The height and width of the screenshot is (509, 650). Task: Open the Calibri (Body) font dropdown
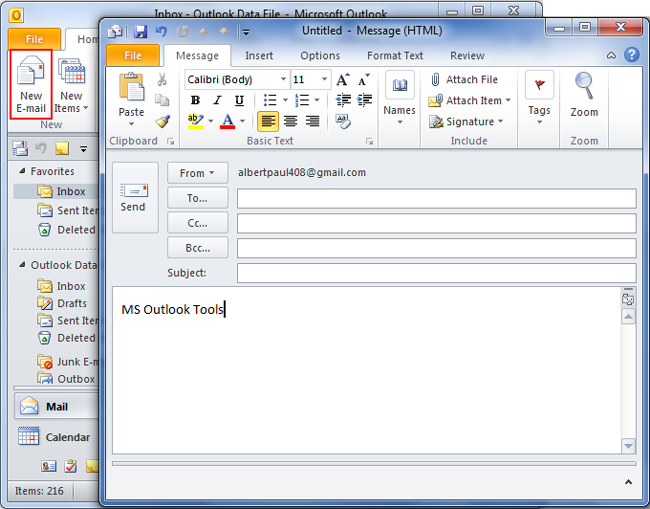pyautogui.click(x=283, y=79)
